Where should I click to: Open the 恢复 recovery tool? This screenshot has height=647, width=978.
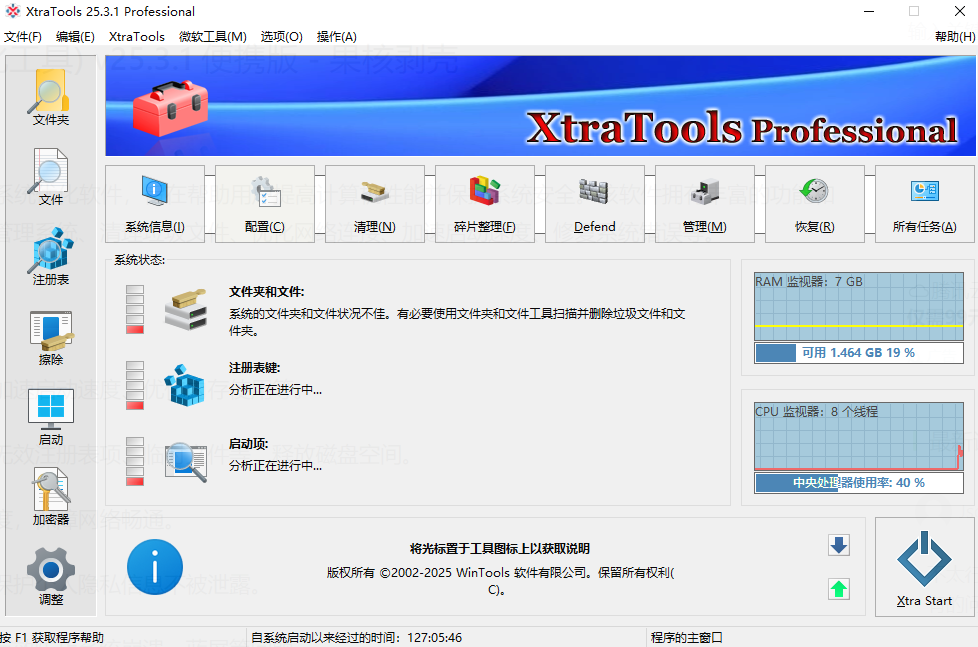point(814,203)
